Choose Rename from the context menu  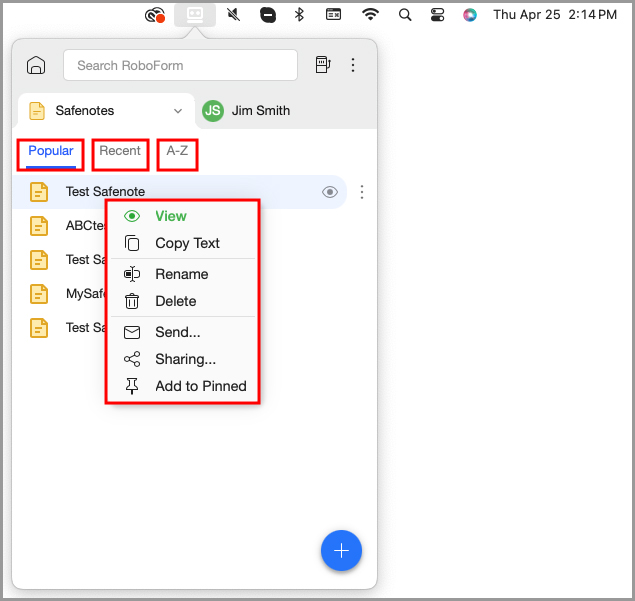[183, 274]
